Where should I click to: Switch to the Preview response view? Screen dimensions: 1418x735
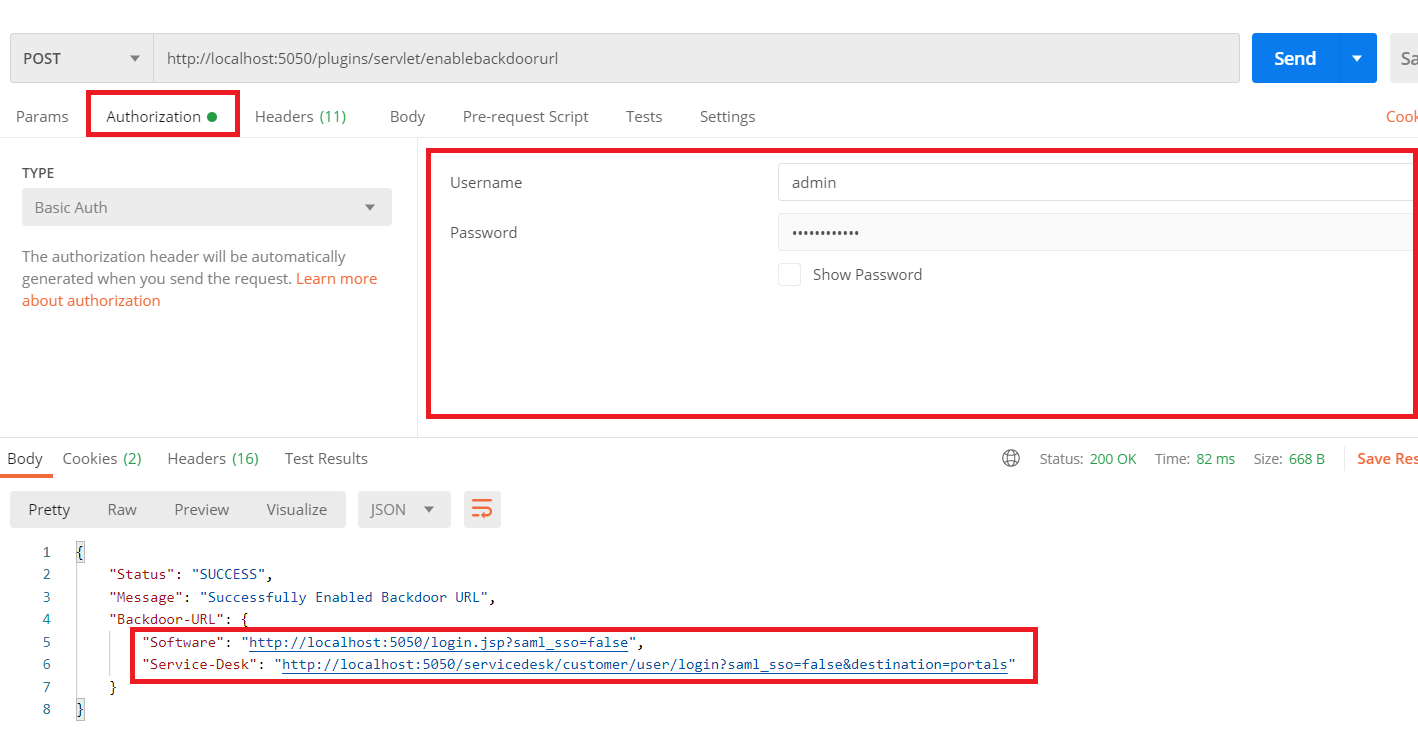coord(201,509)
